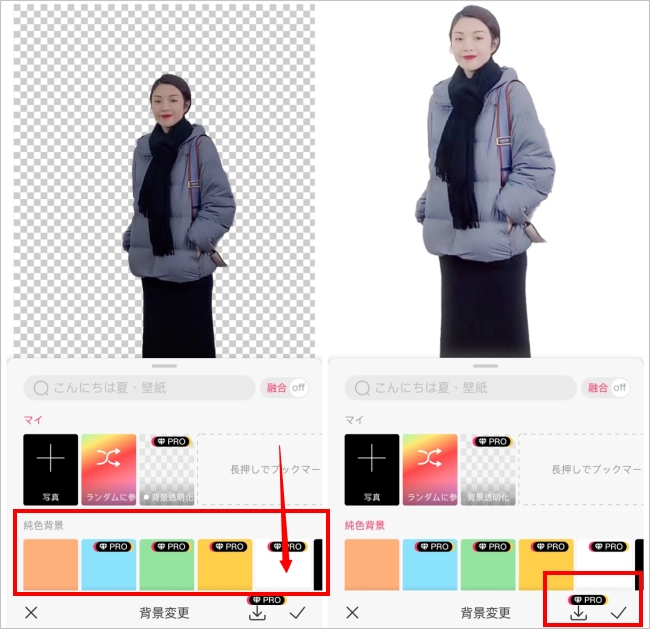This screenshot has width=650, height=629.
Task: Tap bookmark placeholder 長押しでブックマー in right panel
Action: click(x=580, y=469)
